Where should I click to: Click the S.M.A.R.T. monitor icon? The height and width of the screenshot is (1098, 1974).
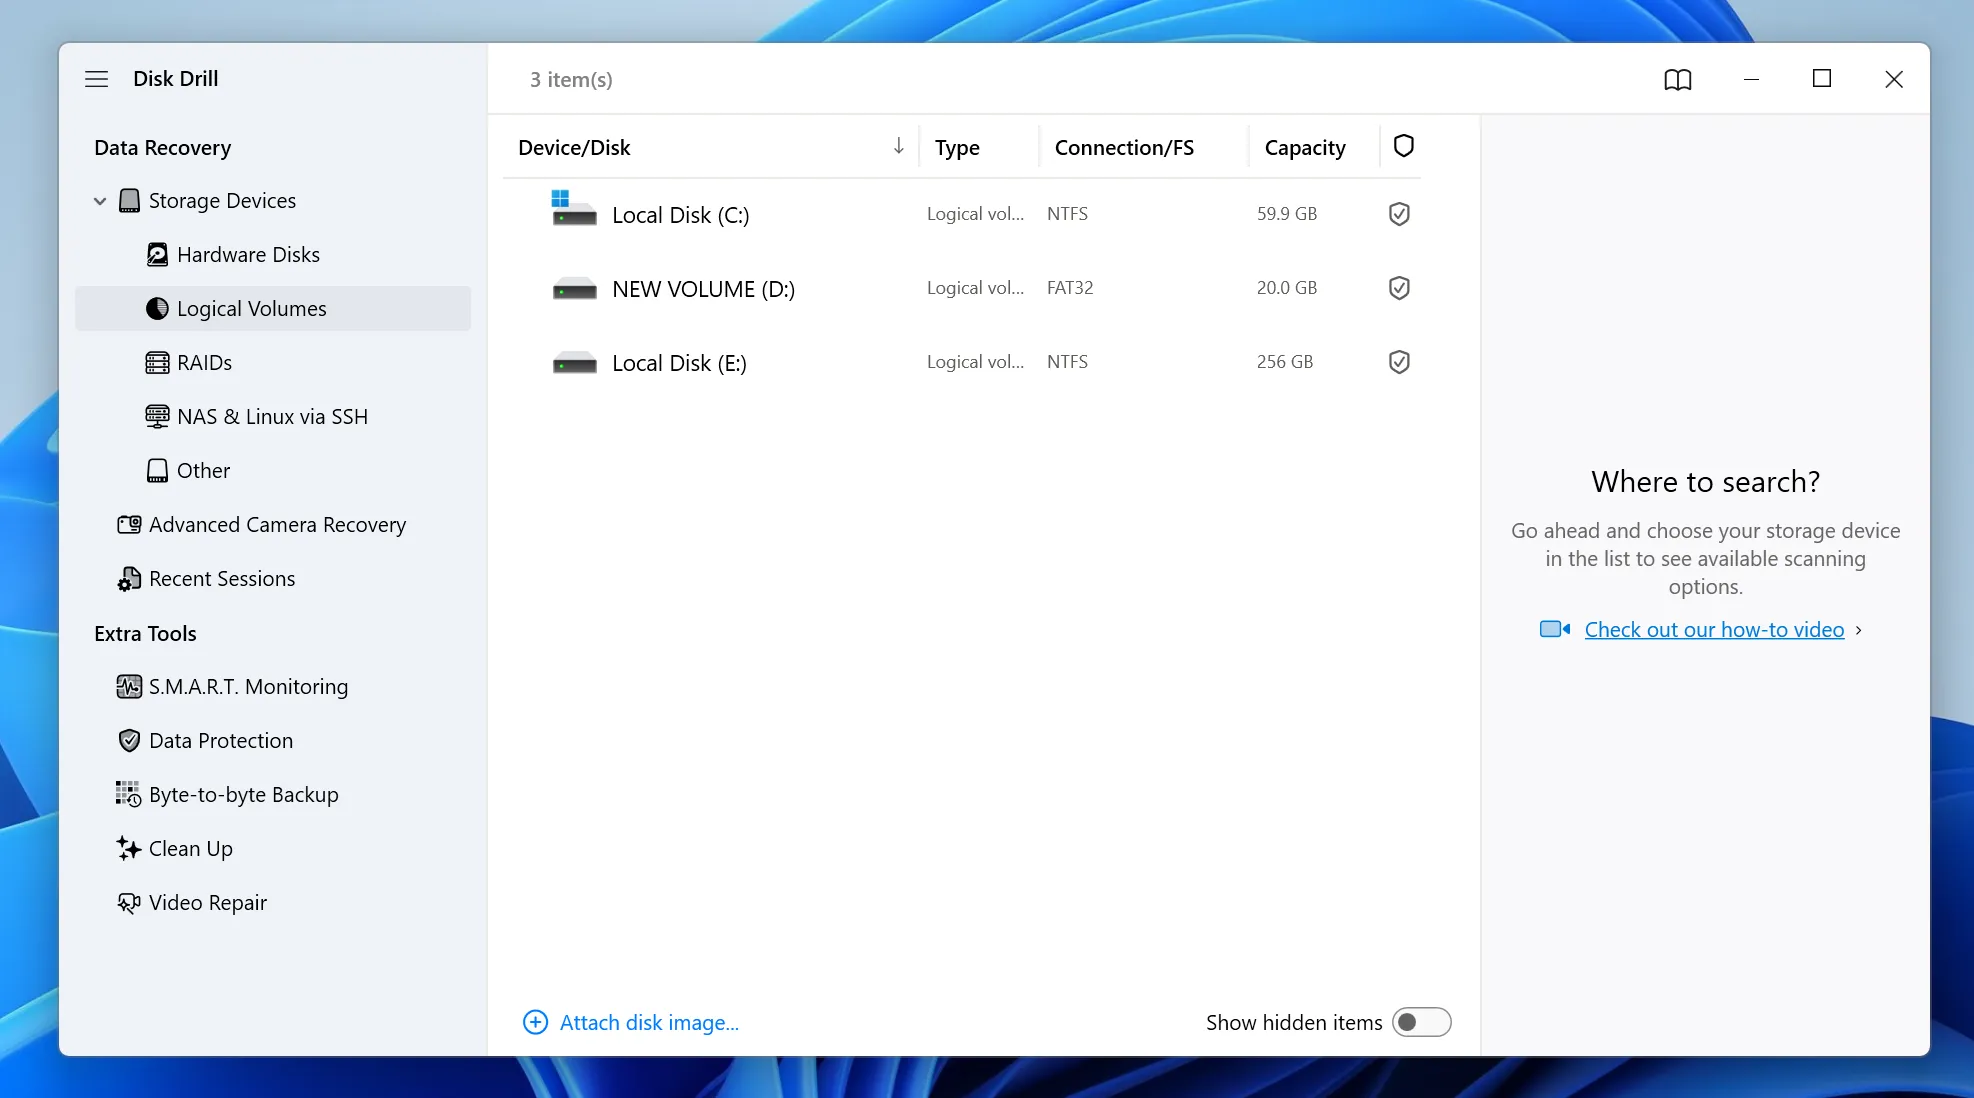[x=129, y=687]
